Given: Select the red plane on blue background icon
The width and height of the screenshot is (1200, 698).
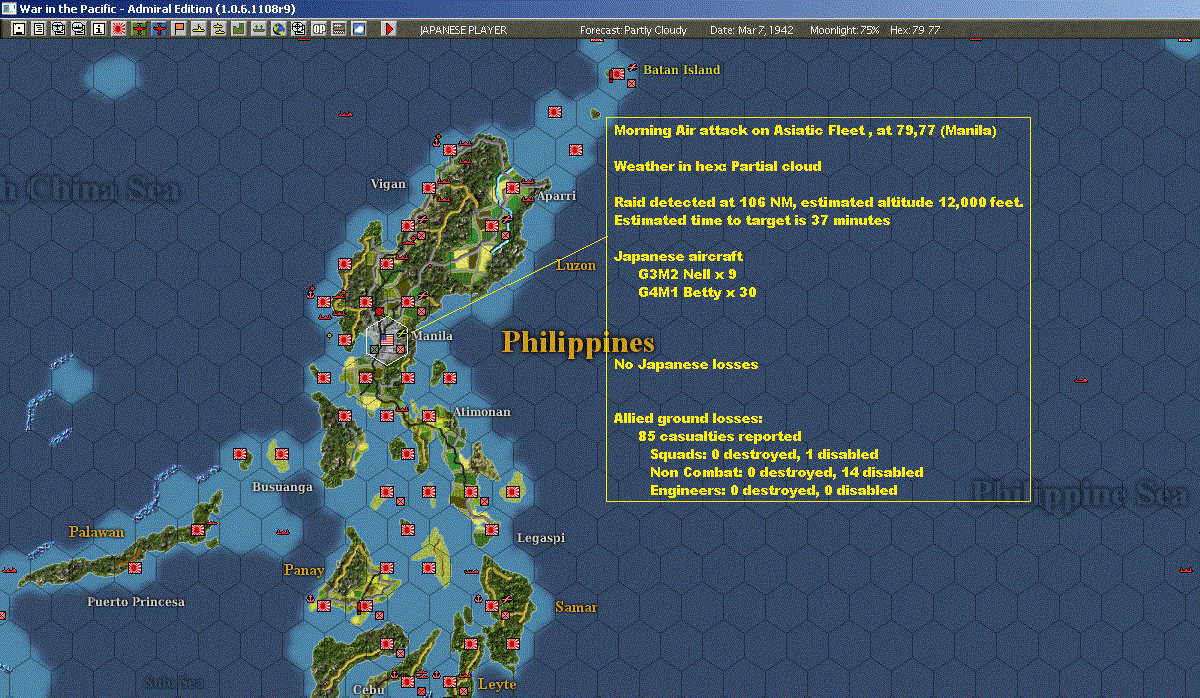Looking at the screenshot, I should click(x=158, y=29).
